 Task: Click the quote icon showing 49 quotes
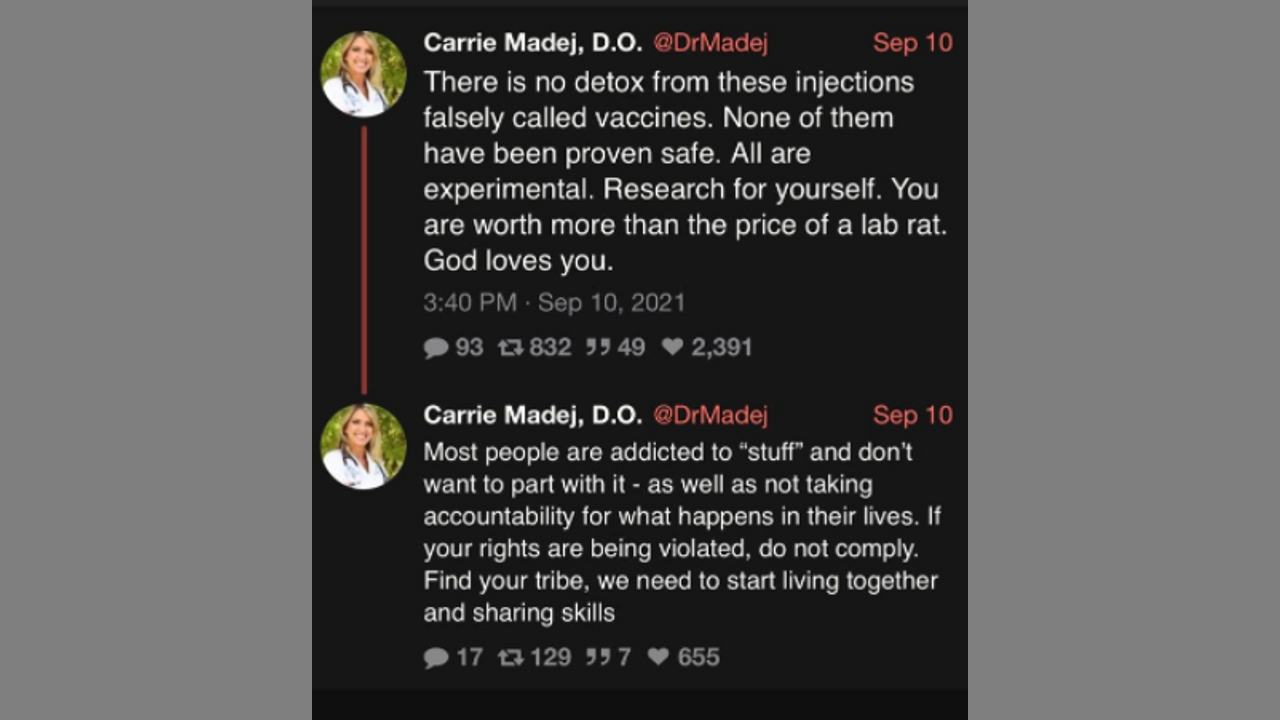pyautogui.click(x=598, y=347)
